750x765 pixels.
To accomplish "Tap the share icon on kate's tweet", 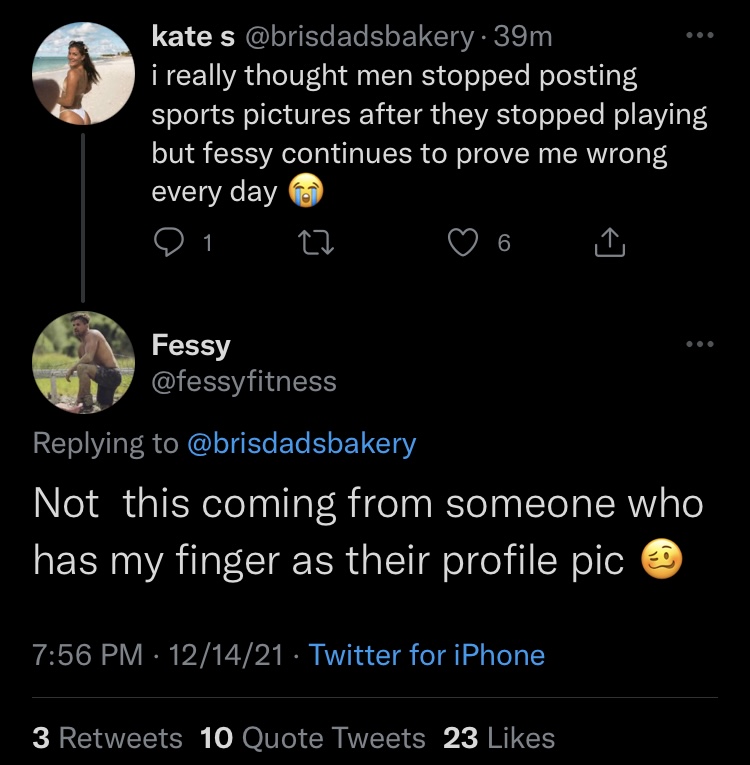I will point(609,242).
